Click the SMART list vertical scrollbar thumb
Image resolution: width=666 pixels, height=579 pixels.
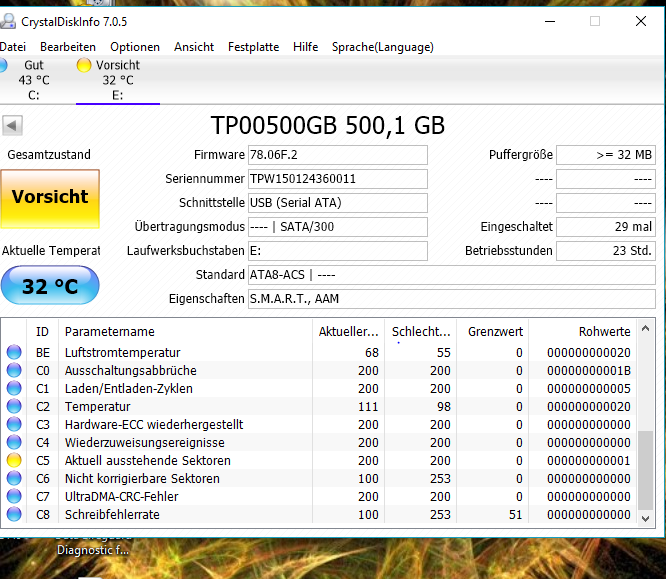pyautogui.click(x=646, y=470)
